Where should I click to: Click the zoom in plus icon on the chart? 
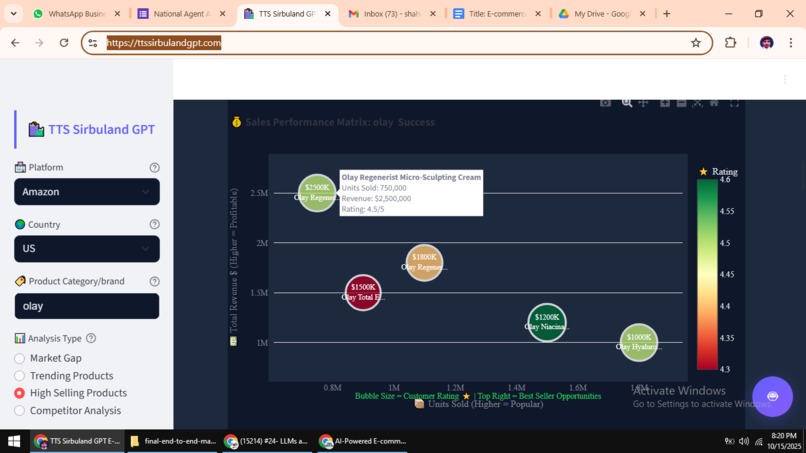coord(665,103)
